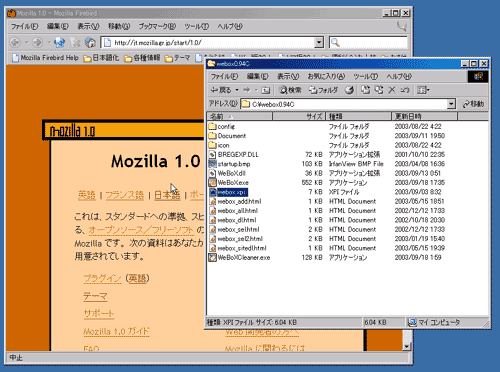Select webox.xpi file
Screen dimensions: 500x372
click(228, 192)
